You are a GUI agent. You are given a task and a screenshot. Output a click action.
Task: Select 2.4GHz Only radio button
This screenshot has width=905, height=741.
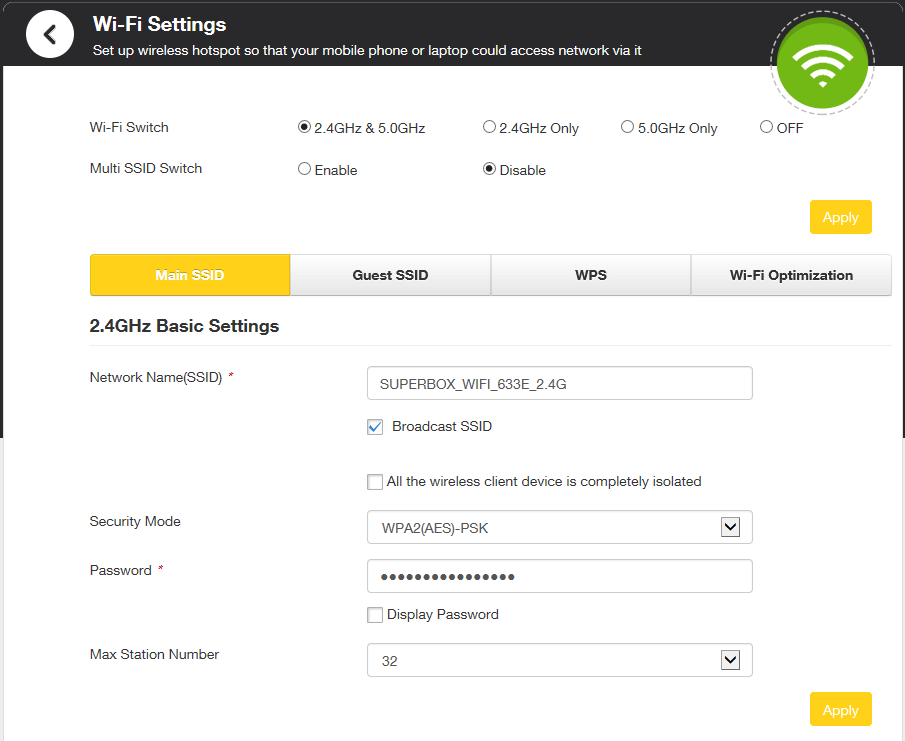(x=489, y=128)
